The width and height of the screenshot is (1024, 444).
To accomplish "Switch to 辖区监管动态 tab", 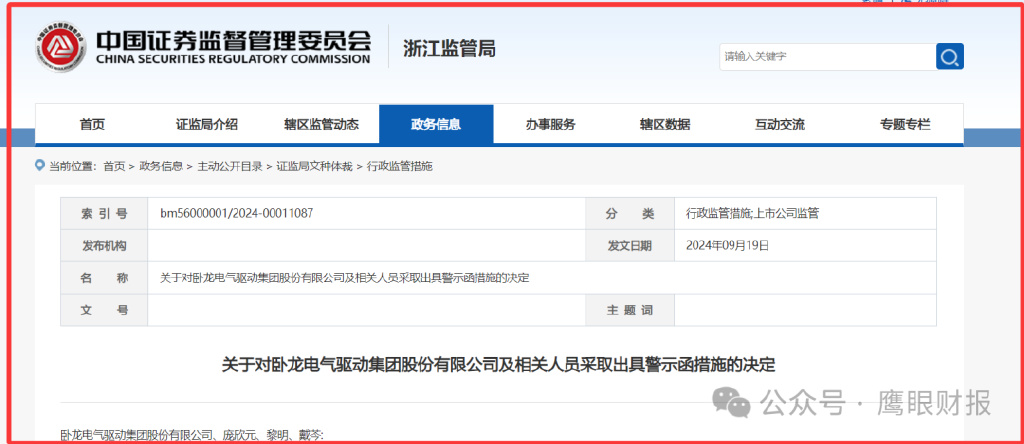I will tap(321, 125).
